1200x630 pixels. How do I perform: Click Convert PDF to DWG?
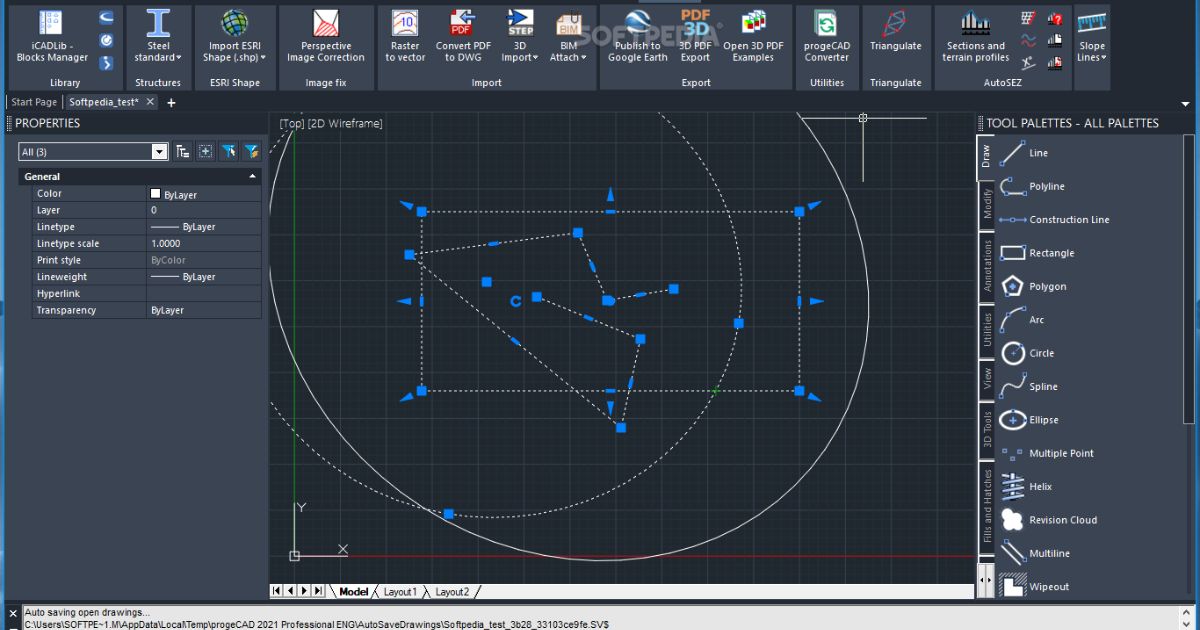pyautogui.click(x=463, y=37)
